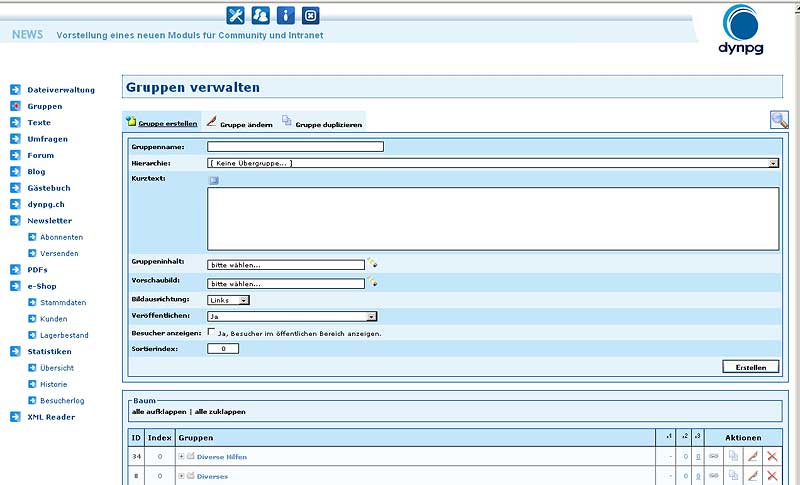Click into the Gruppenname text field
800x485 pixels.
pos(295,146)
